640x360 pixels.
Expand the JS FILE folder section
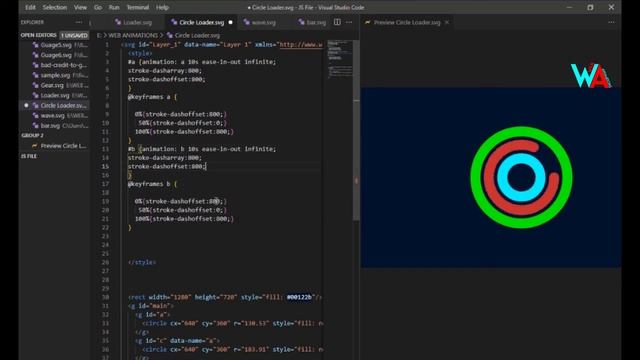pos(29,156)
